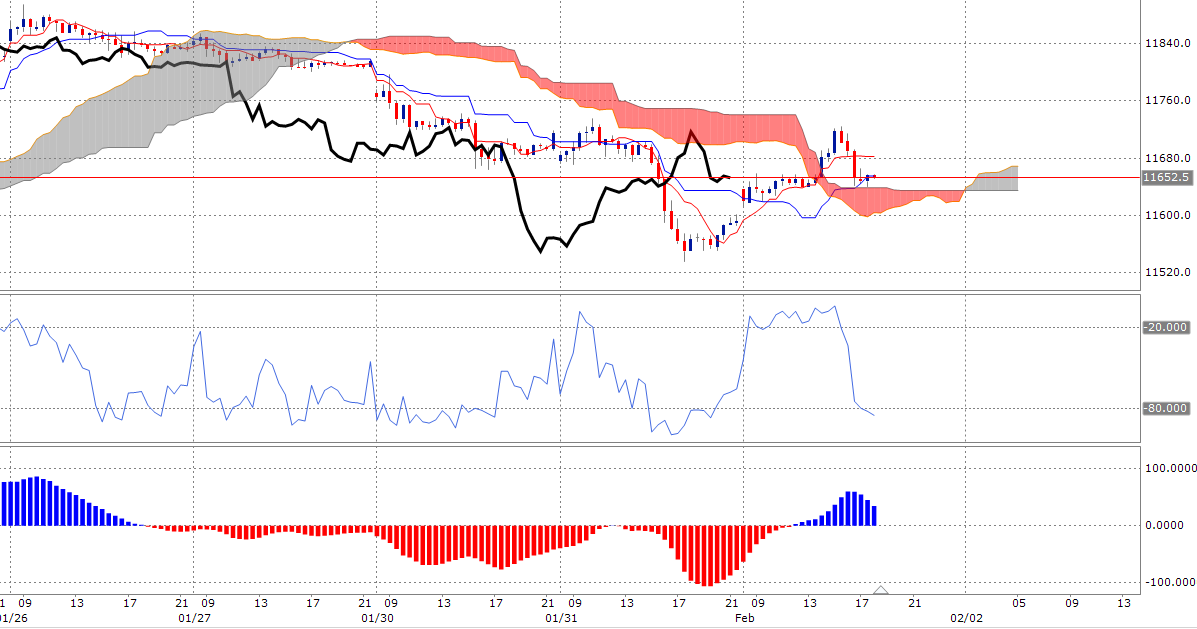Select the 01/30 date label
Viewport: 1197px width, 629px height.
[377, 618]
